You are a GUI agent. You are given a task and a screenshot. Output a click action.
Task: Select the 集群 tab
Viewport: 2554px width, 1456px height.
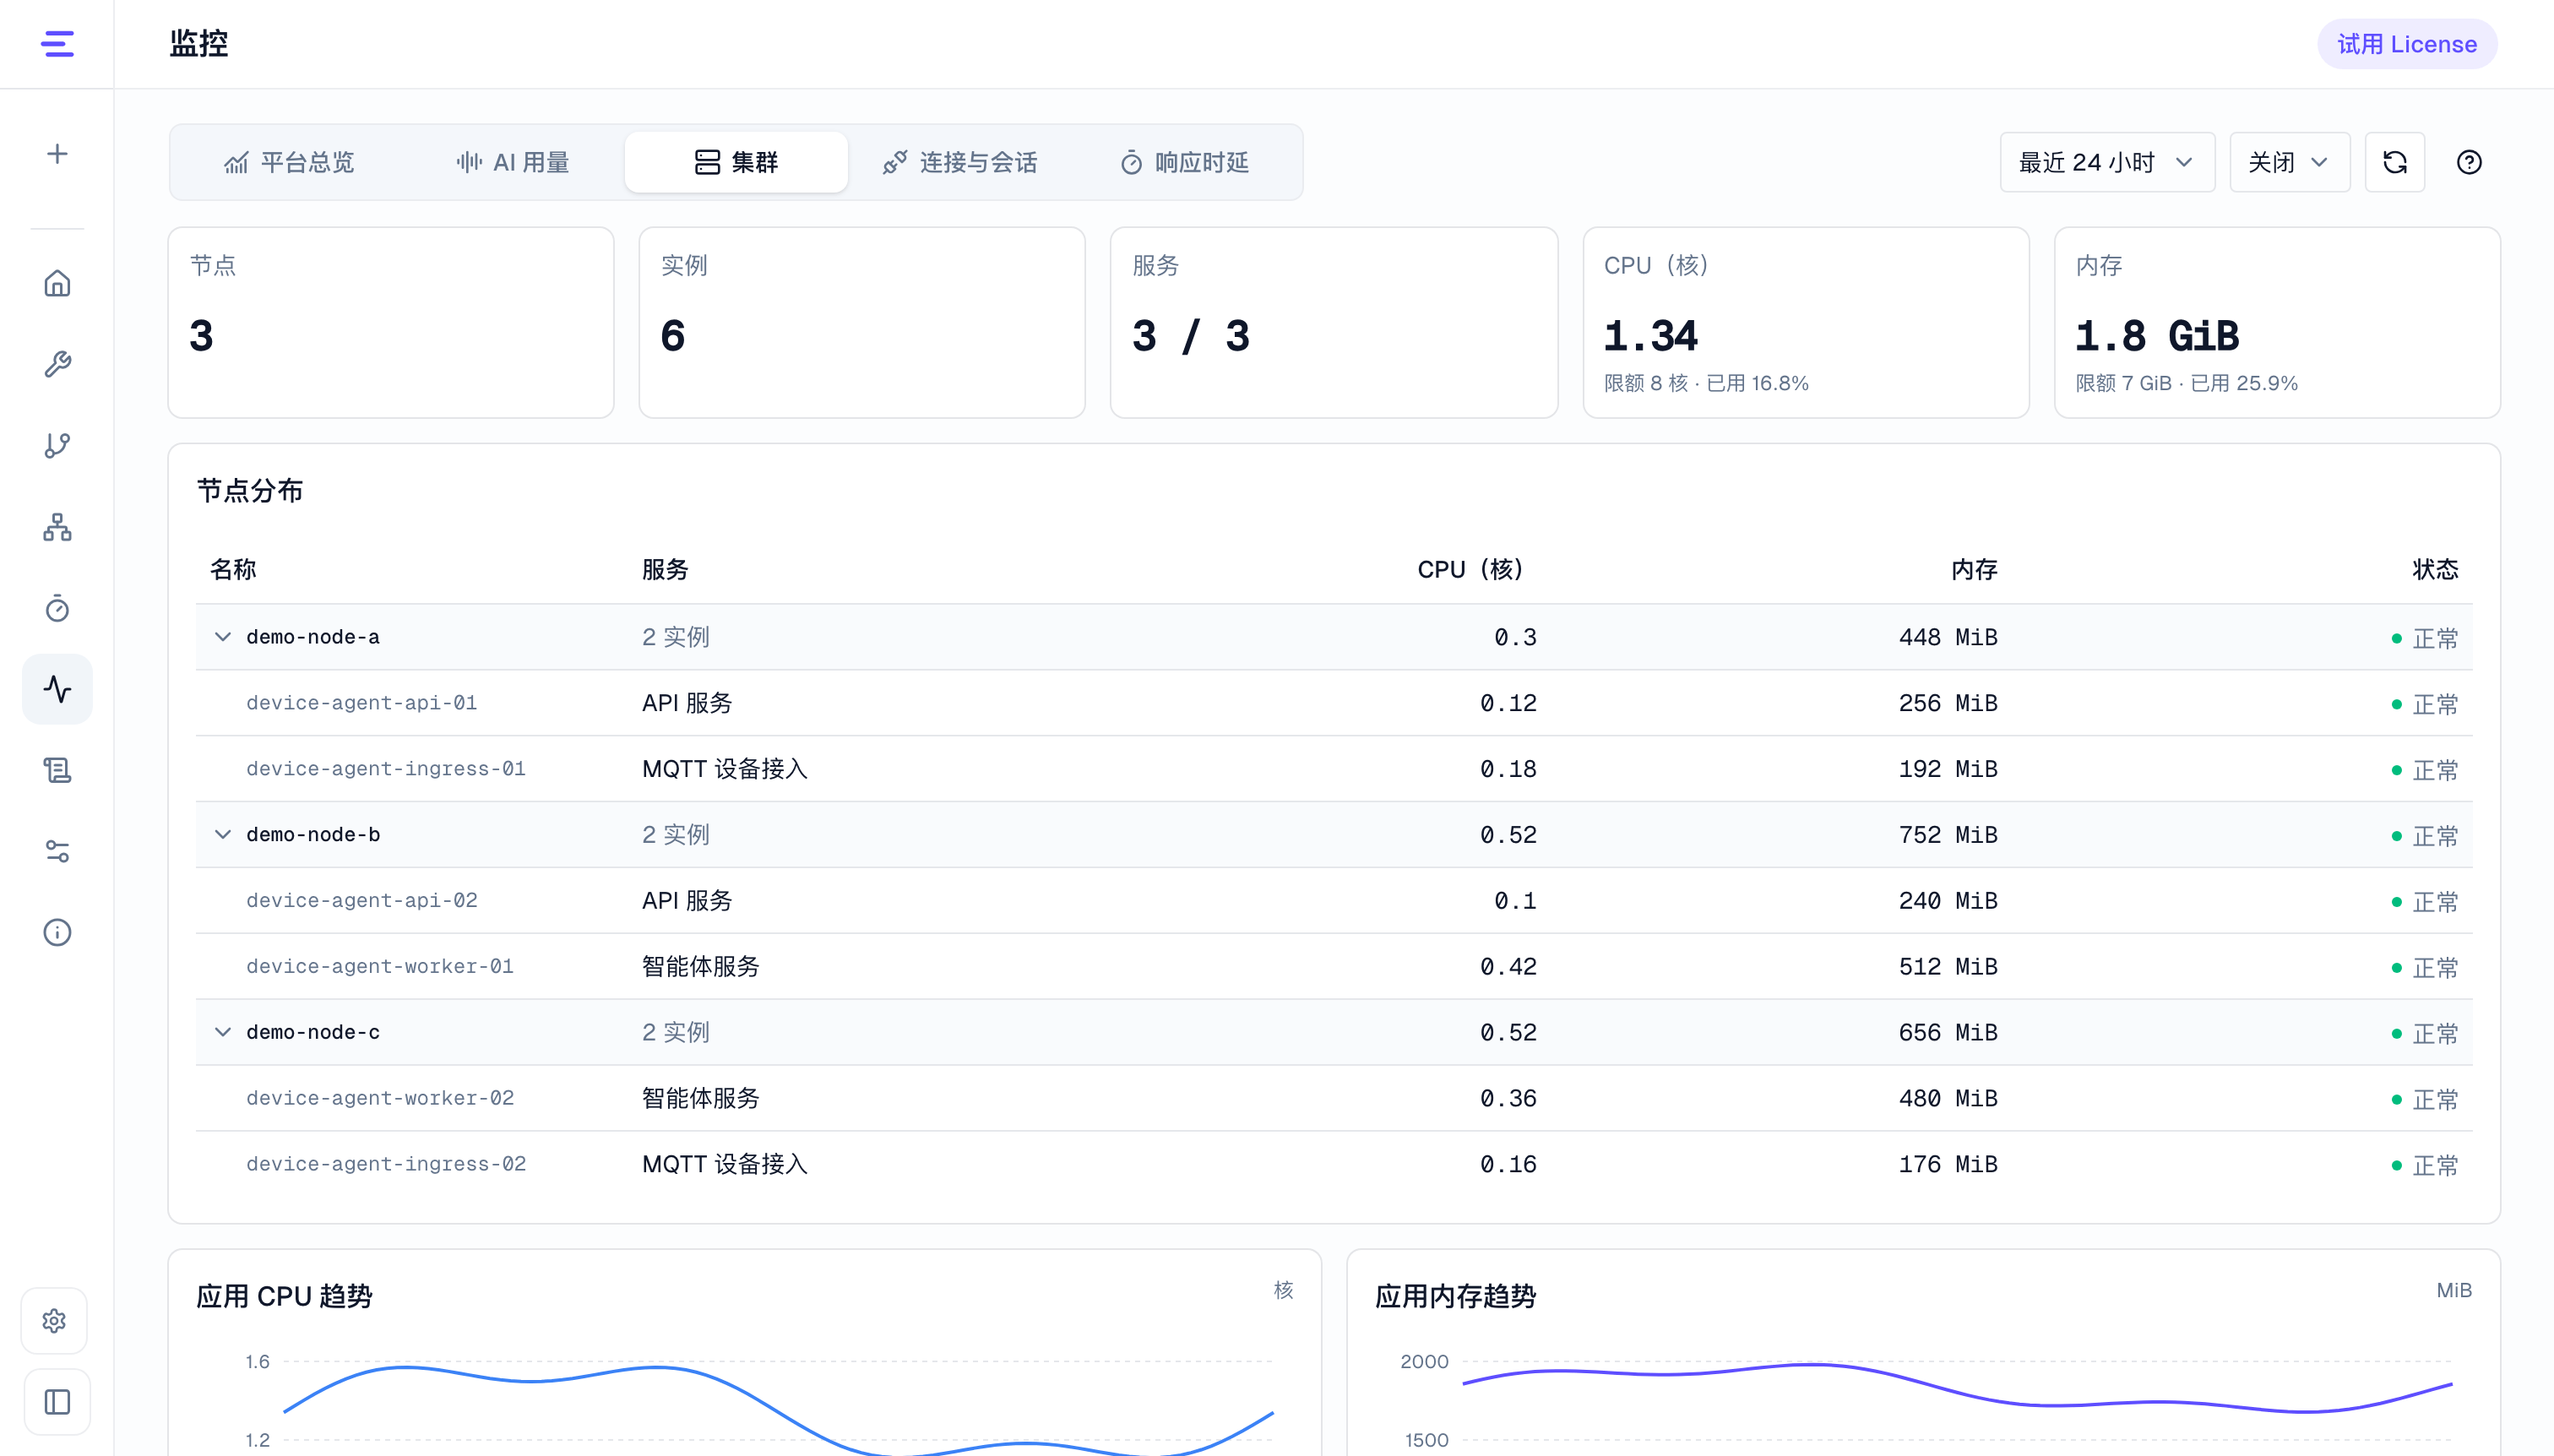[x=736, y=162]
